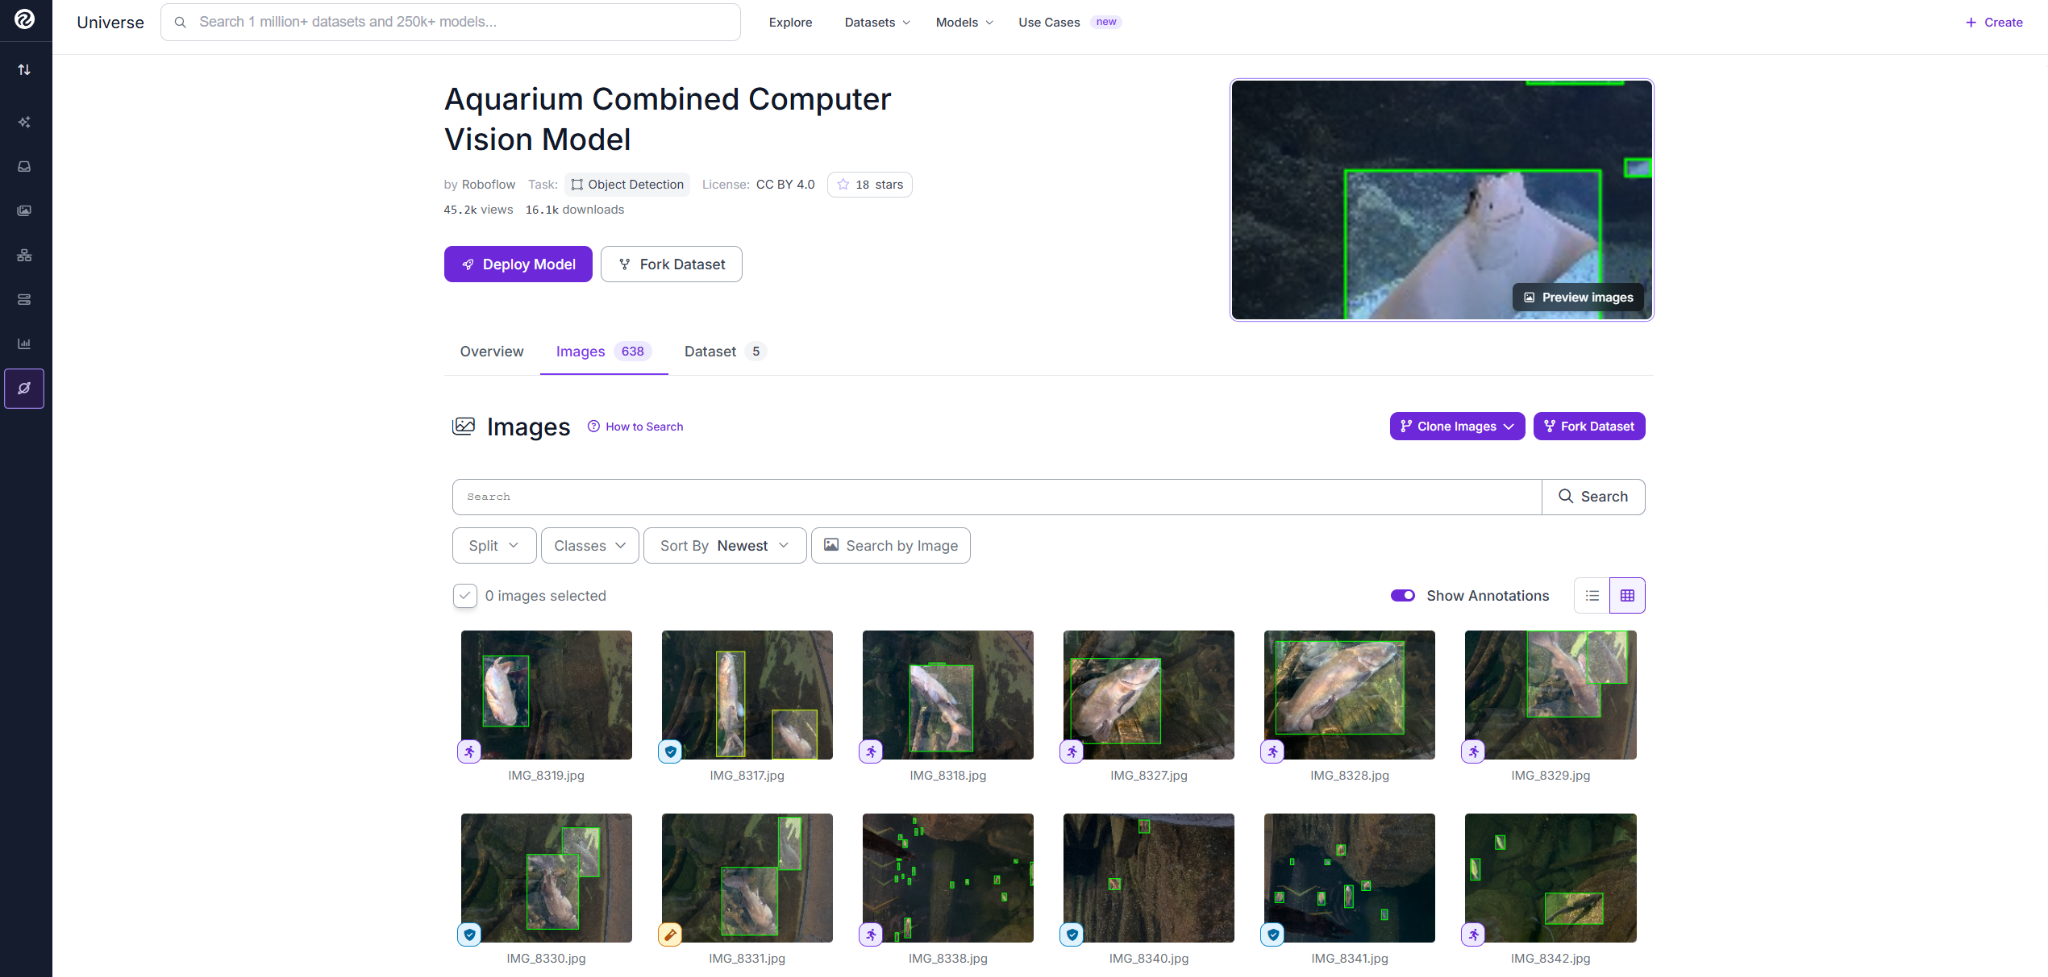This screenshot has width=2048, height=977.
Task: Open the IMG_8338.jpg thumbnail
Action: click(948, 878)
